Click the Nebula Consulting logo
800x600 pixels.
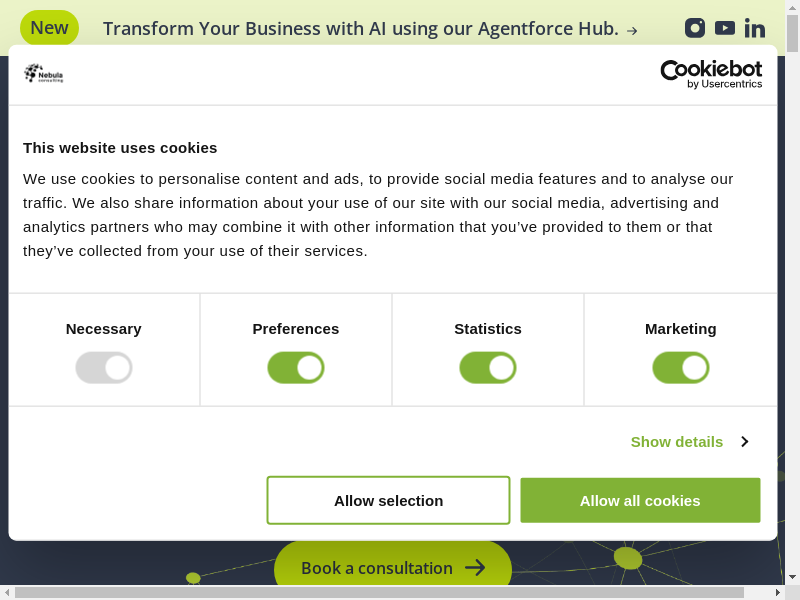[44, 73]
